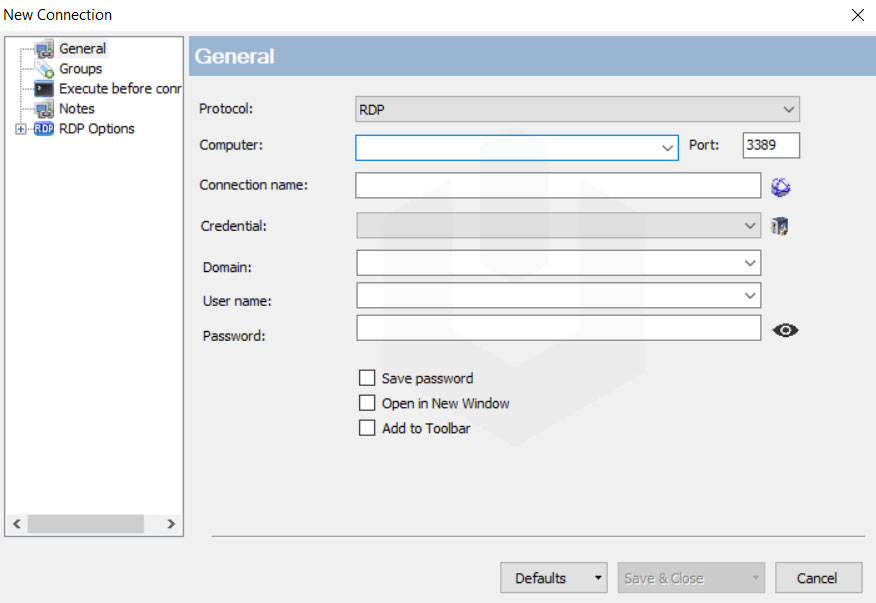Click the tree horizontal scrollbar thumb

point(86,524)
